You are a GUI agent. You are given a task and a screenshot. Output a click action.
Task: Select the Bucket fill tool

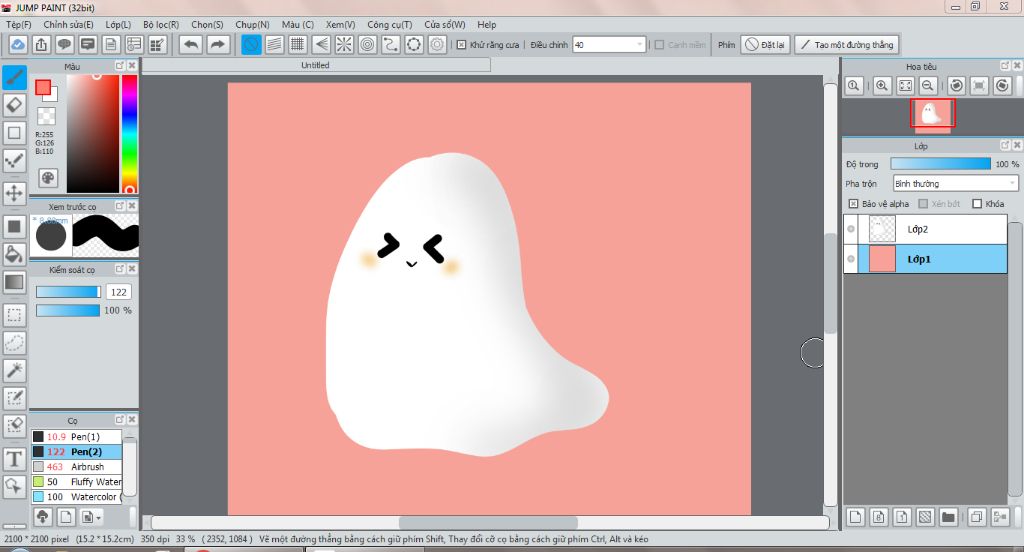[15, 254]
